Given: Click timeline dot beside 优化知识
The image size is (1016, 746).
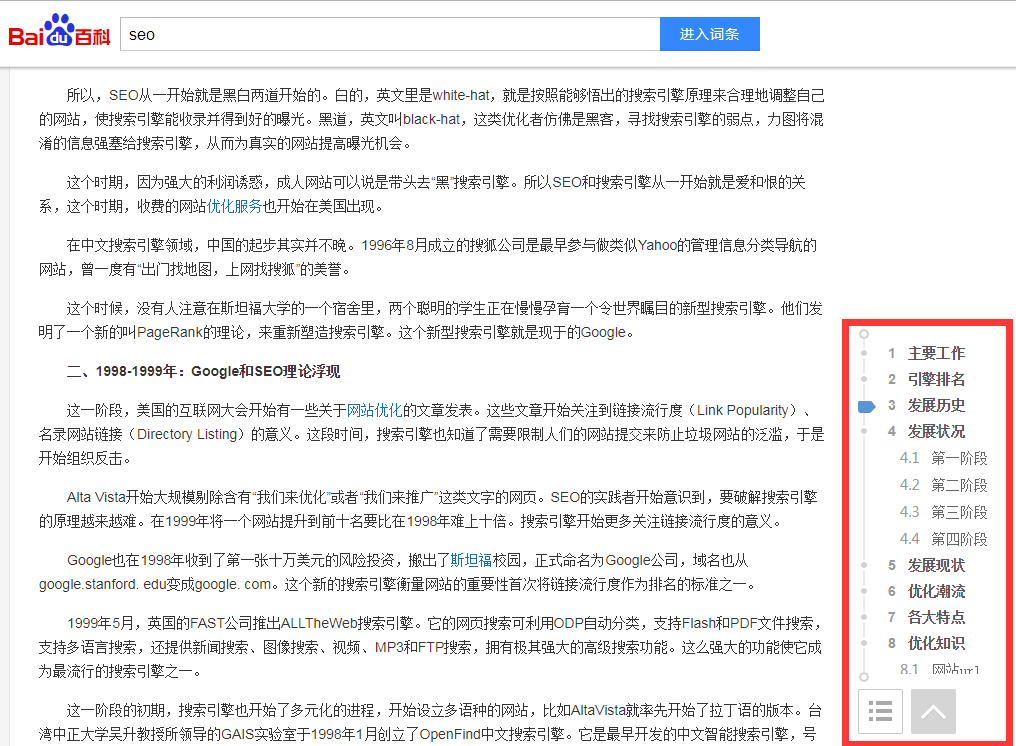Looking at the screenshot, I should [864, 644].
